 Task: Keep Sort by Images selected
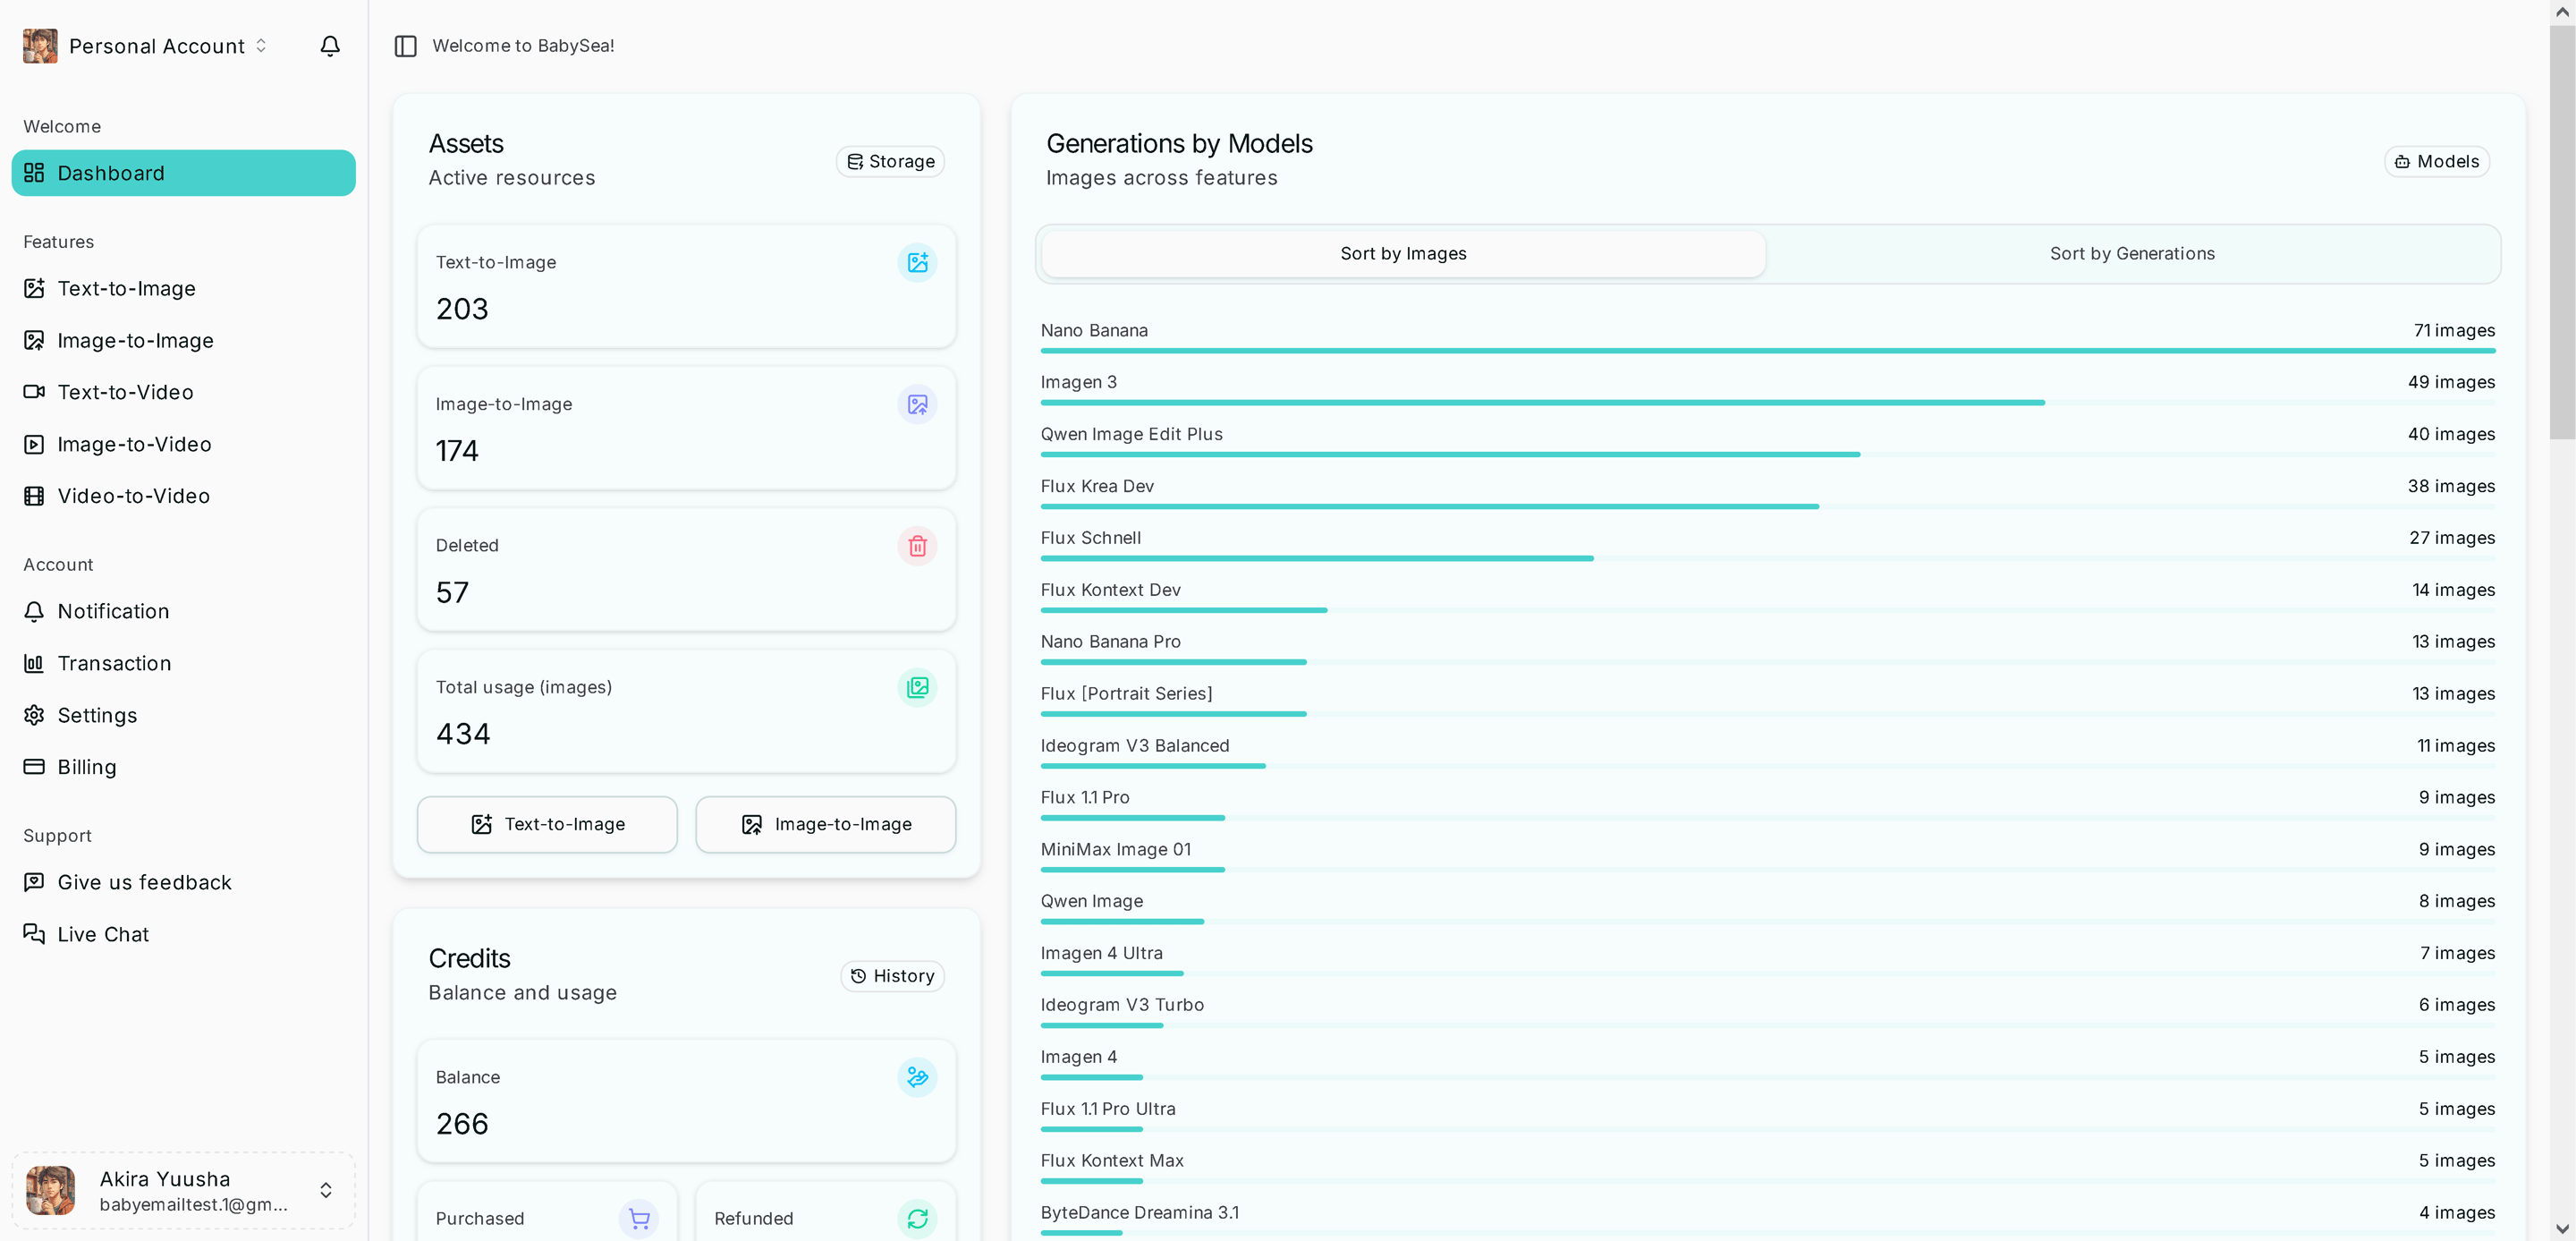[1402, 253]
